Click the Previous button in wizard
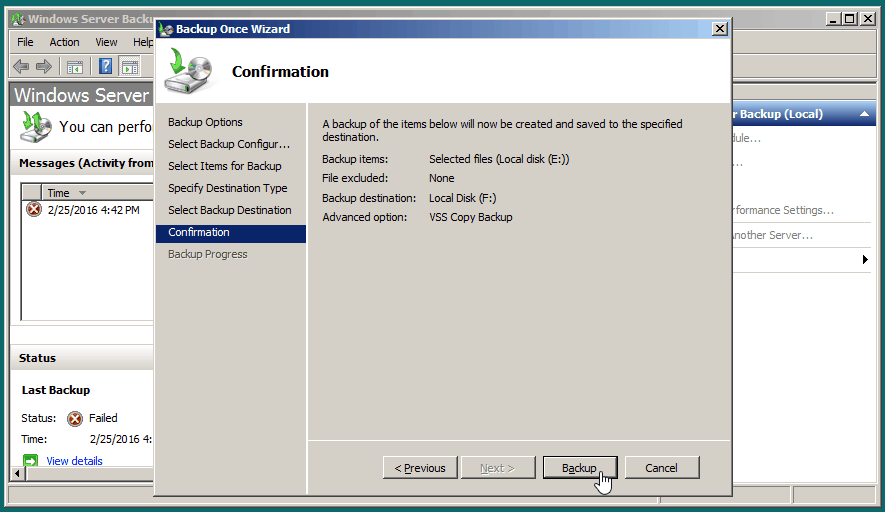Image resolution: width=885 pixels, height=512 pixels. tap(420, 468)
